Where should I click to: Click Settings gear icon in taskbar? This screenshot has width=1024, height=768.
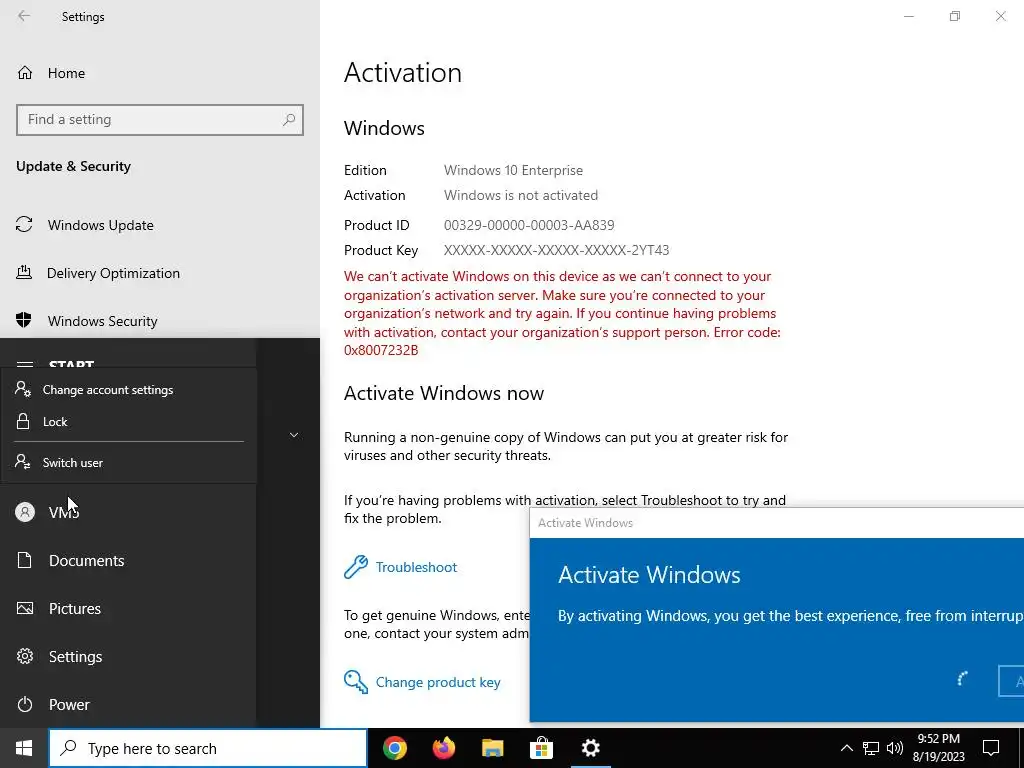590,748
